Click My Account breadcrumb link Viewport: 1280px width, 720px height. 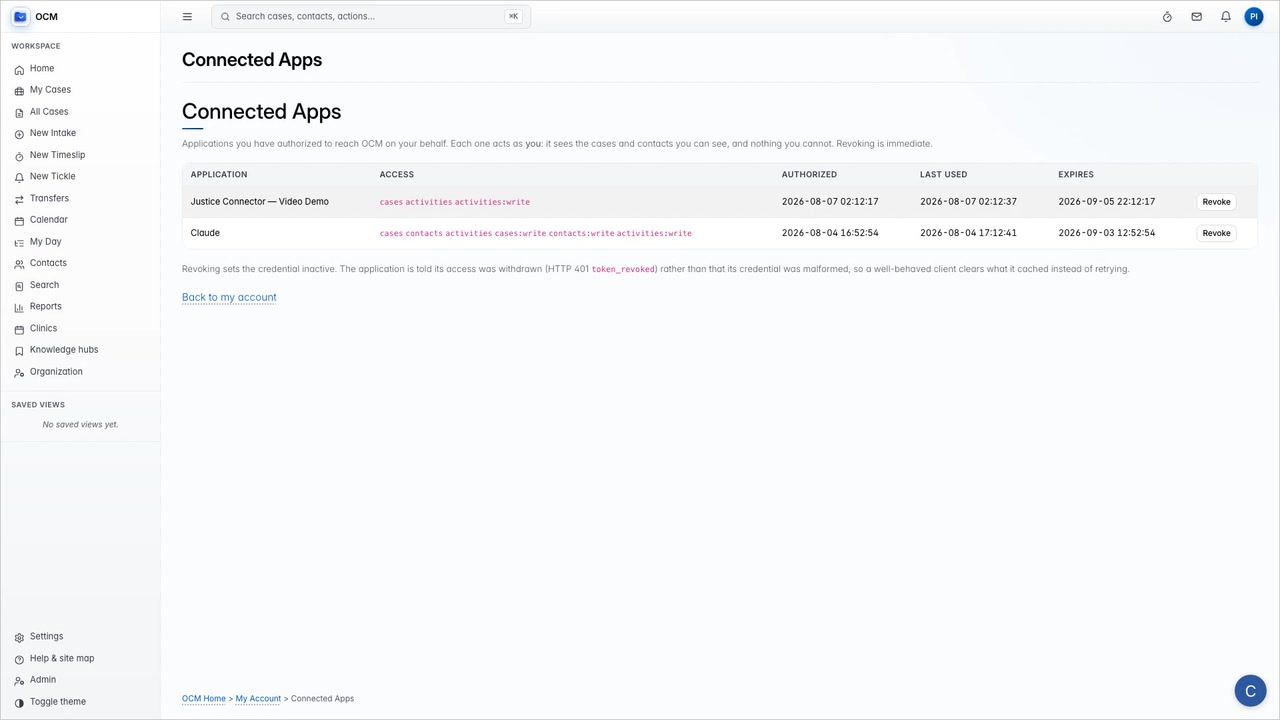tap(258, 699)
